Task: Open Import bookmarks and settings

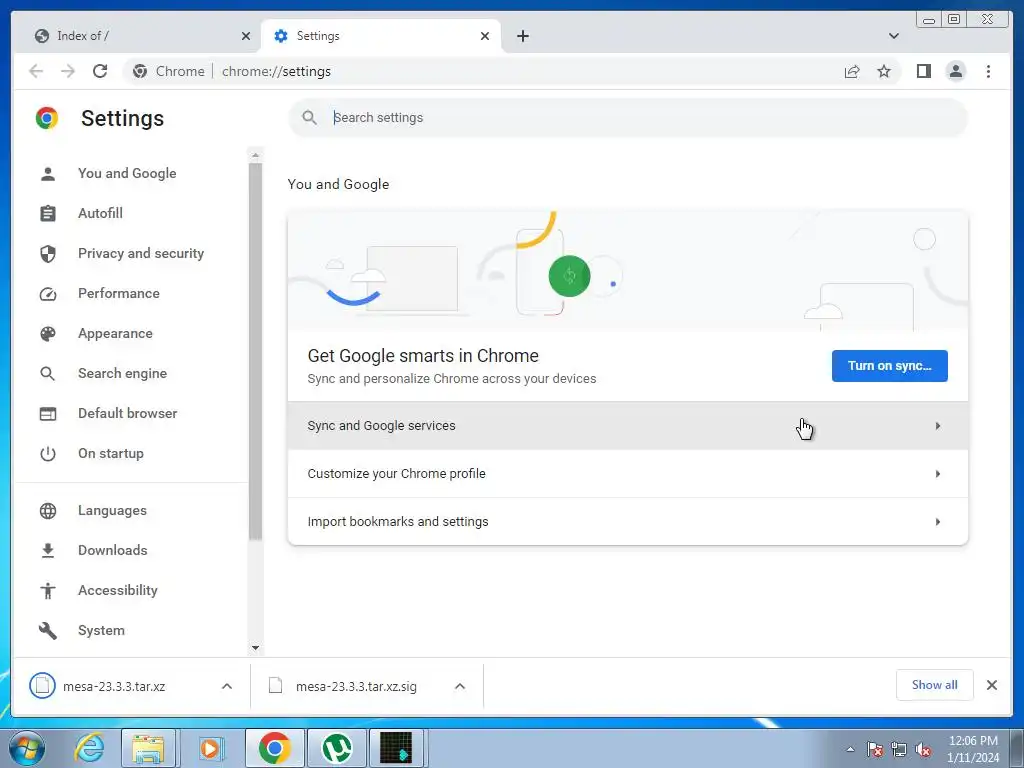Action: (x=628, y=521)
